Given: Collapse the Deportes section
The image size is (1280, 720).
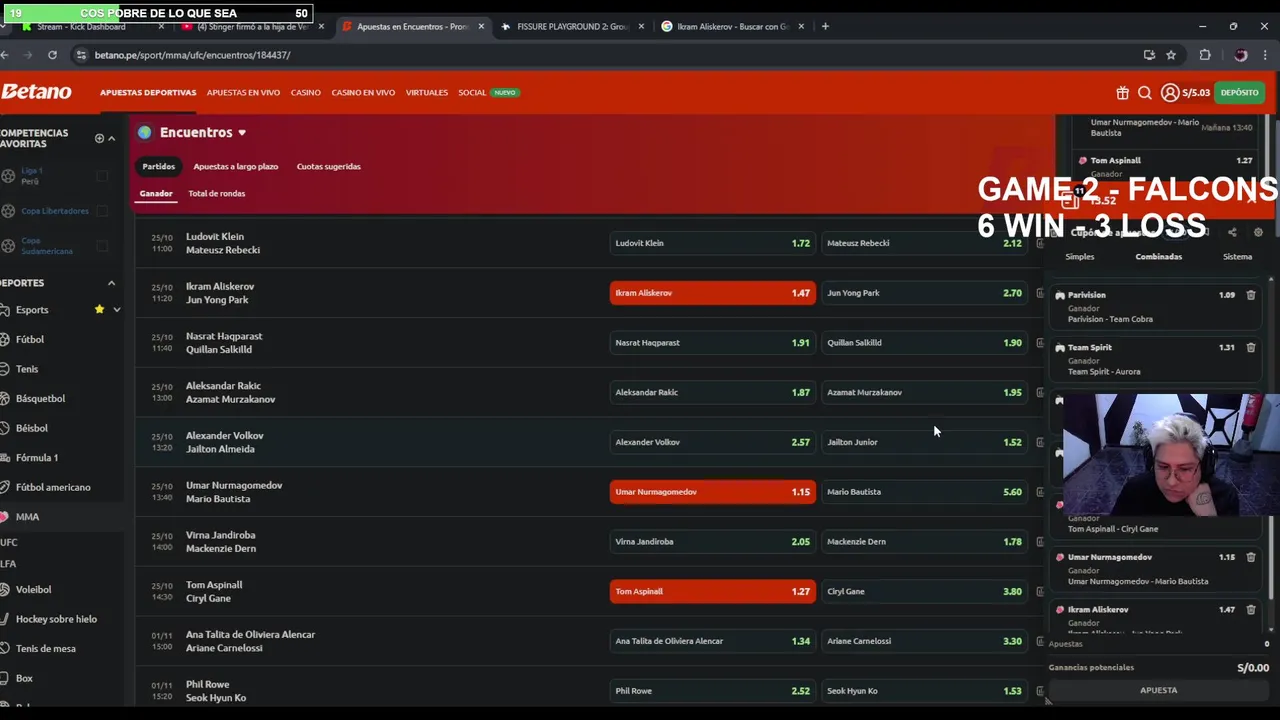Looking at the screenshot, I should [111, 283].
